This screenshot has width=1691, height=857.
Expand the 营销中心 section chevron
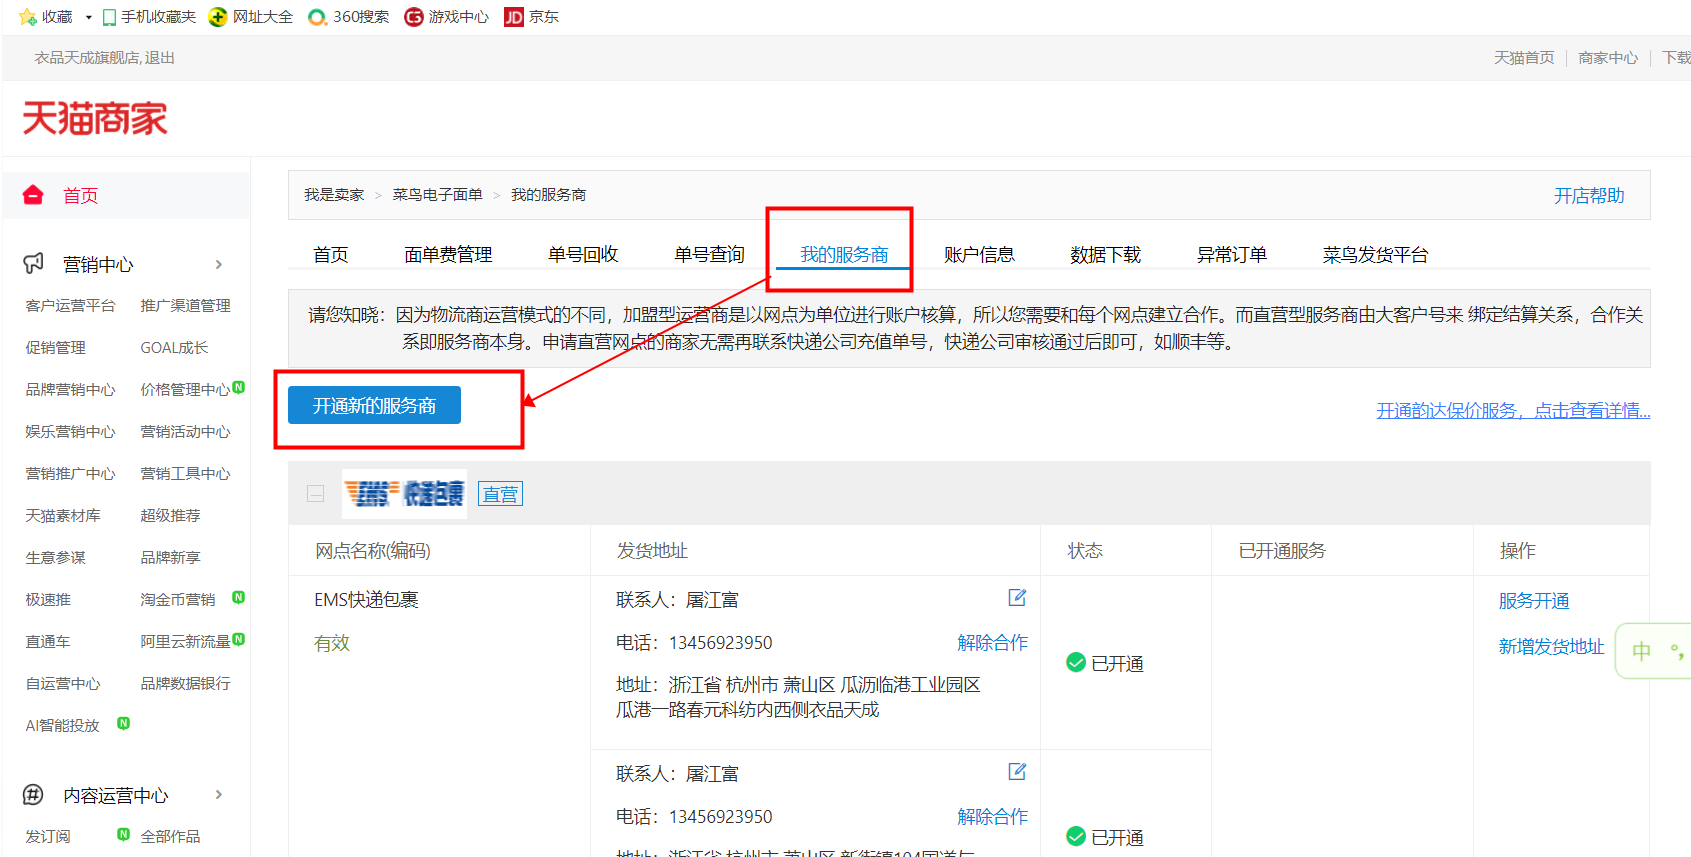[219, 264]
